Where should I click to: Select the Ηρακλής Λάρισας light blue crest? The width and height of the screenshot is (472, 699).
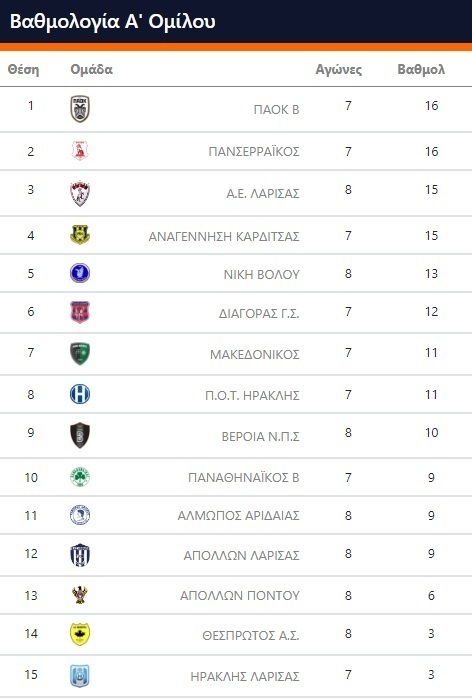(80, 676)
